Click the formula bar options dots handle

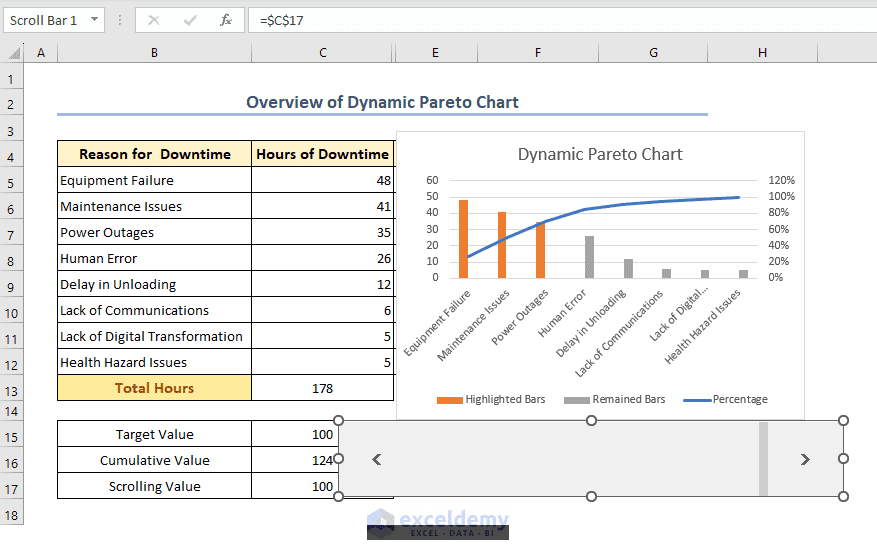click(120, 20)
